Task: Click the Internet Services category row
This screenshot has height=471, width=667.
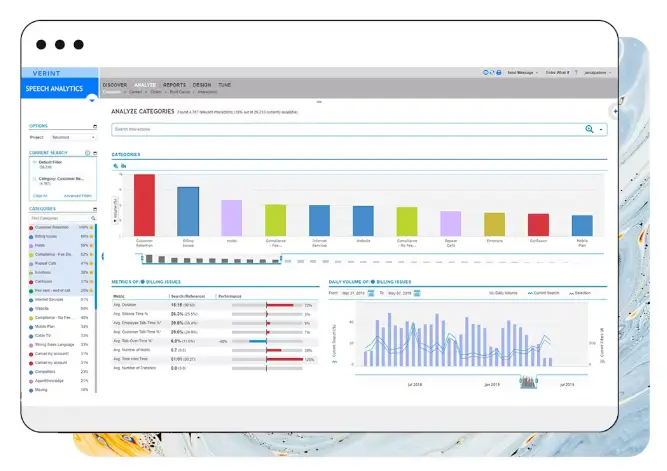Action: pyautogui.click(x=59, y=300)
